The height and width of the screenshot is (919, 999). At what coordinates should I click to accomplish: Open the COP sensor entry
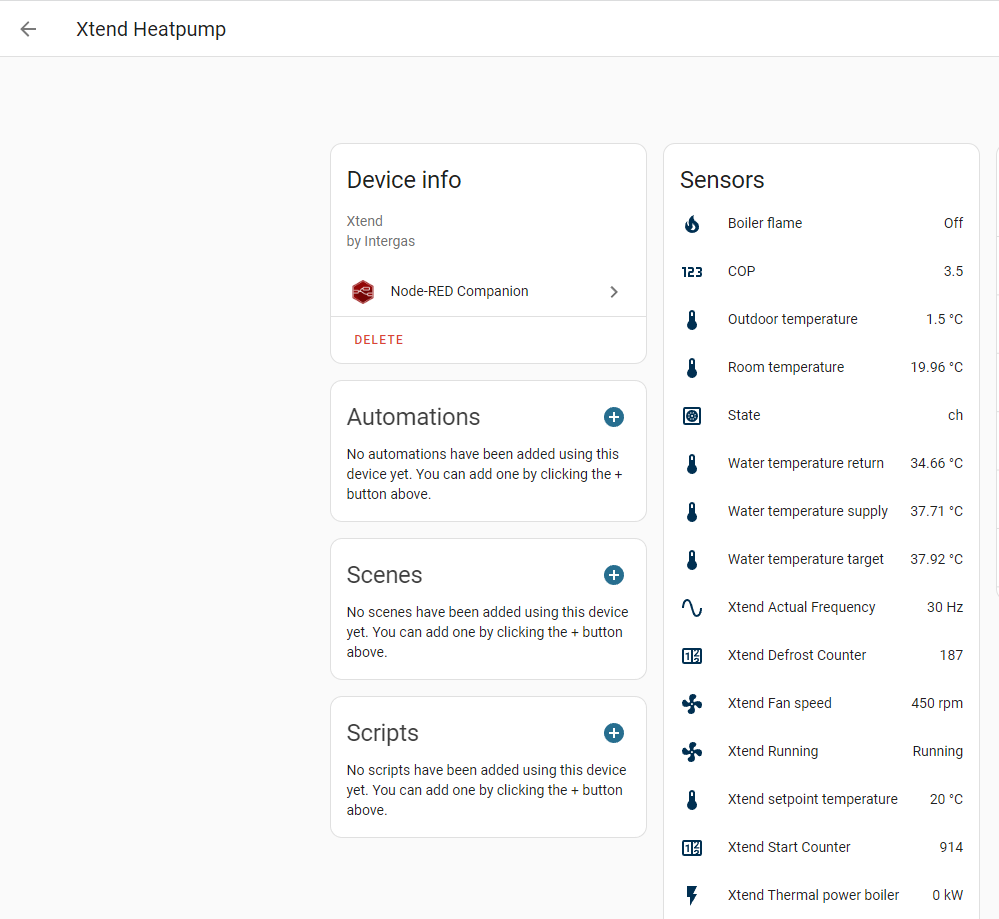pos(821,271)
